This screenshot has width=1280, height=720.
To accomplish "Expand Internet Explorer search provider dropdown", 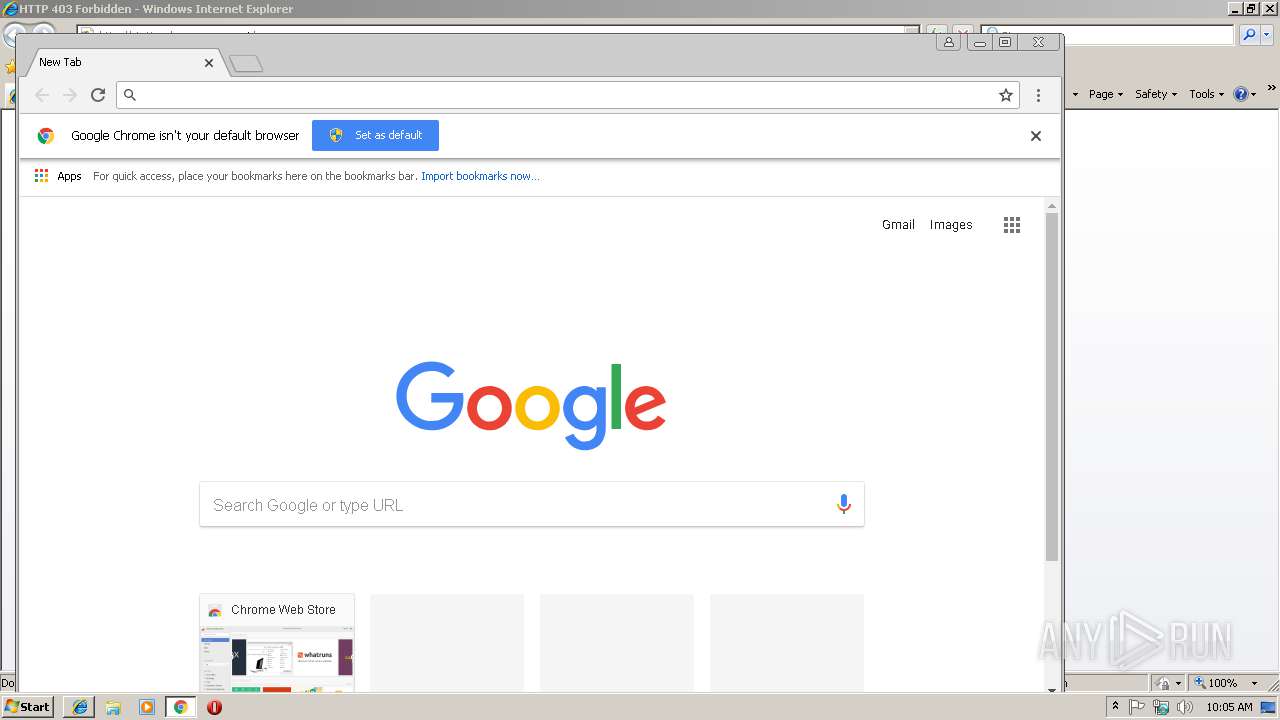I will [1268, 35].
